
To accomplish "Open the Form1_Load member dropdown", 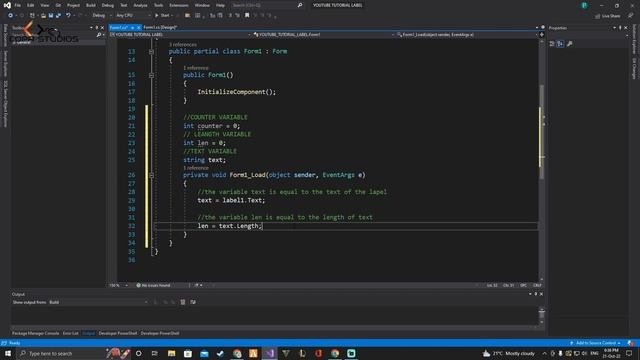I will pyautogui.click(x=467, y=35).
